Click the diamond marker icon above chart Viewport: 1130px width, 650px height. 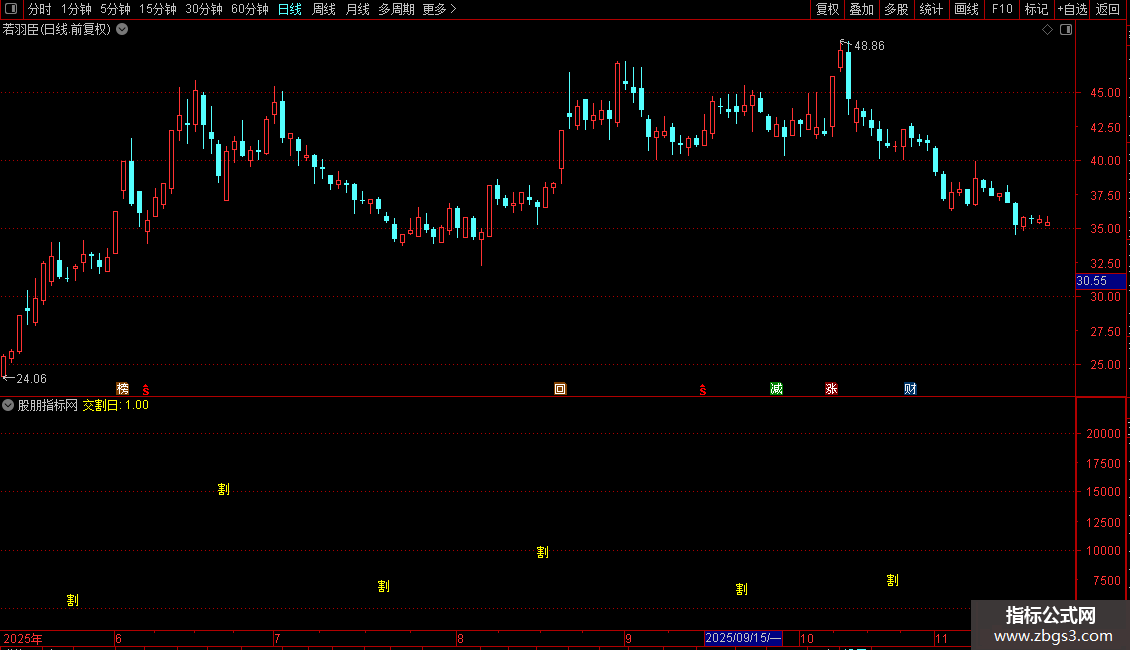1048,30
